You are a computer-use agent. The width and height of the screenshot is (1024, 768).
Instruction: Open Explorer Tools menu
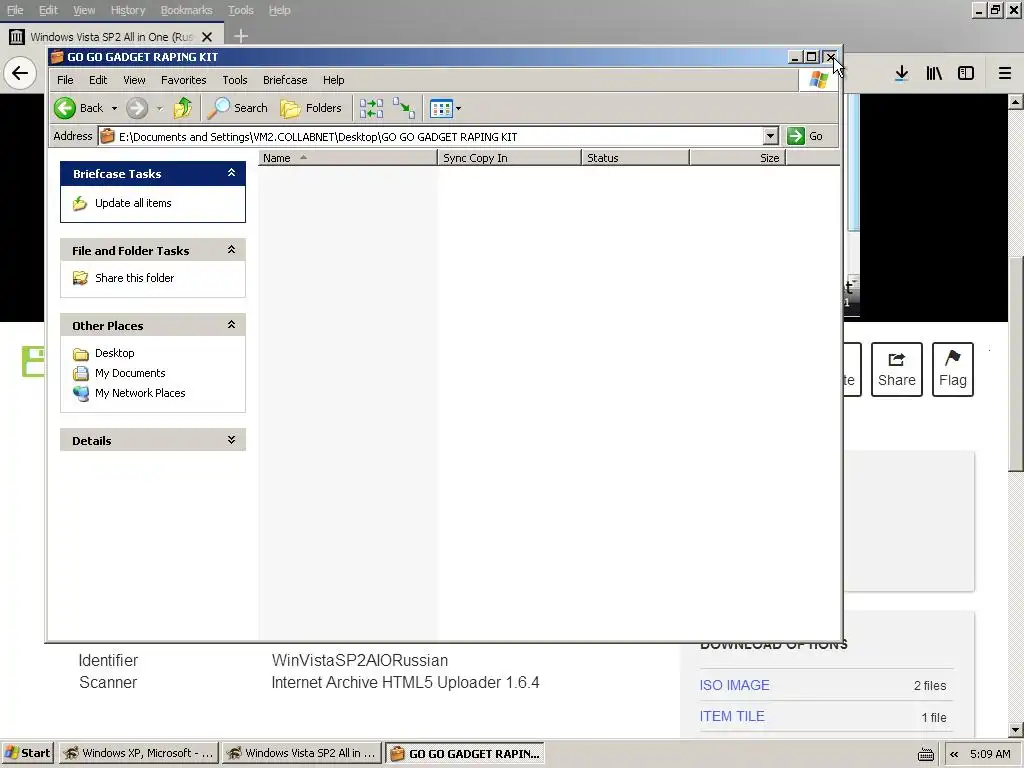234,80
